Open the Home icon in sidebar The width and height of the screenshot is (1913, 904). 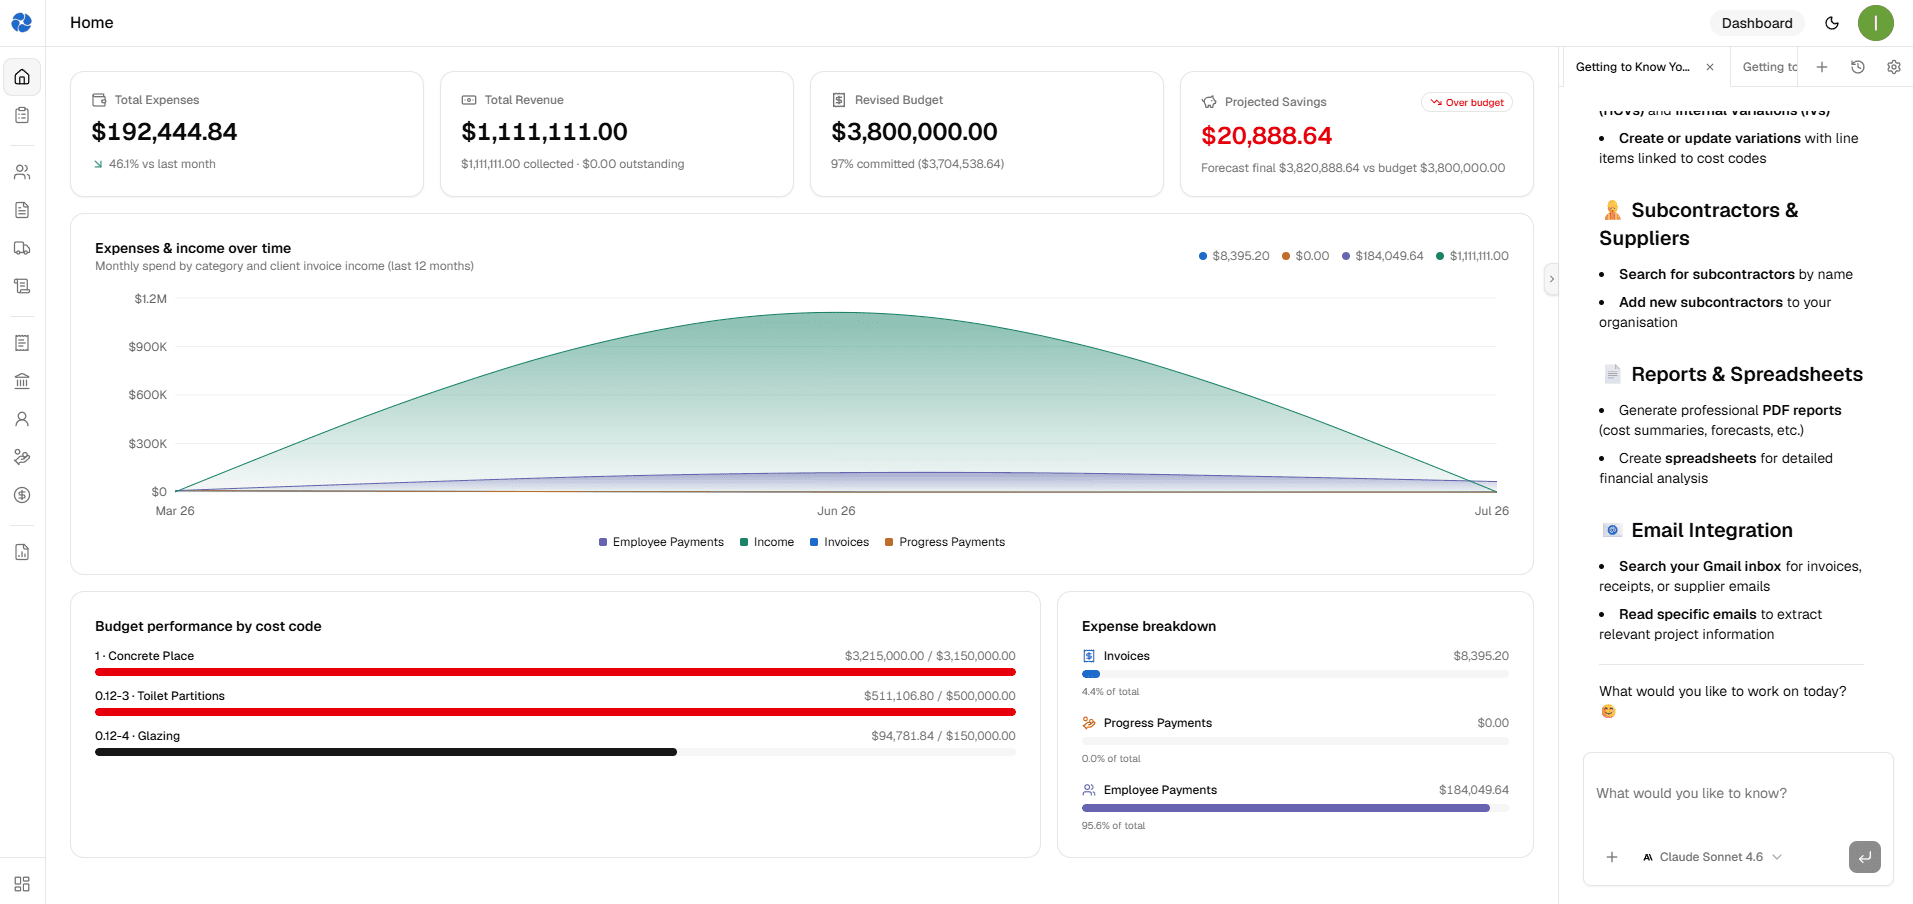22,77
